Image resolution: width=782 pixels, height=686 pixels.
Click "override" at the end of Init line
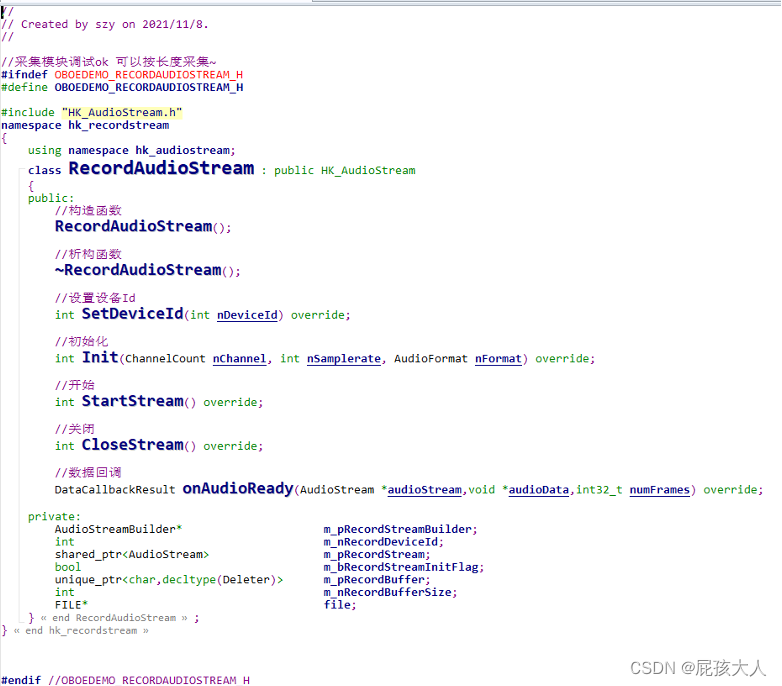tap(563, 359)
